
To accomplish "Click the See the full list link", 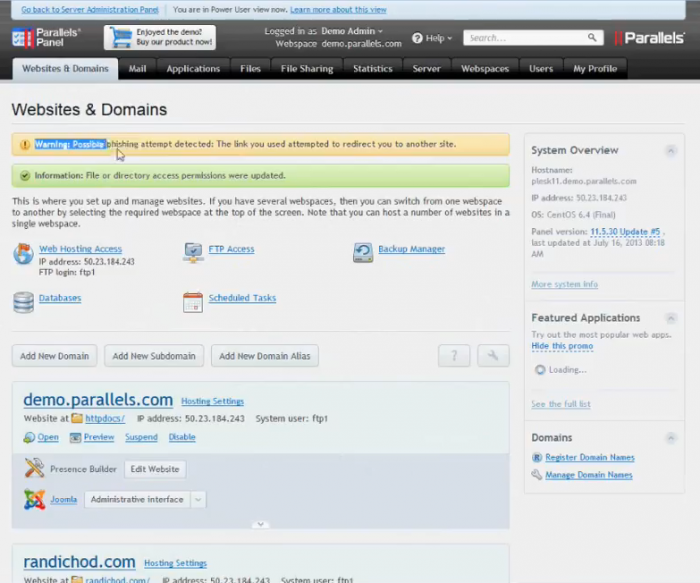I will tap(561, 404).
